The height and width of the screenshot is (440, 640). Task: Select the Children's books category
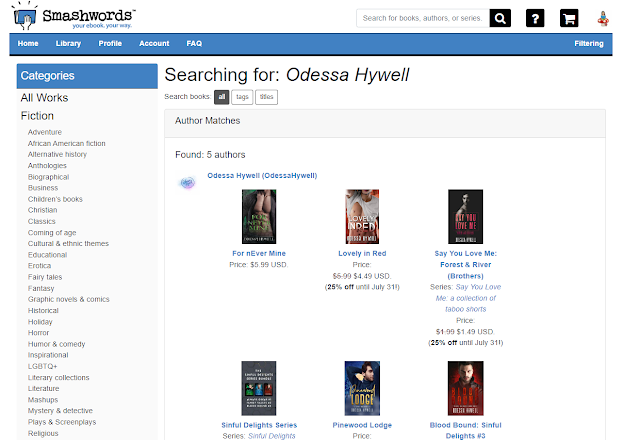tap(55, 199)
